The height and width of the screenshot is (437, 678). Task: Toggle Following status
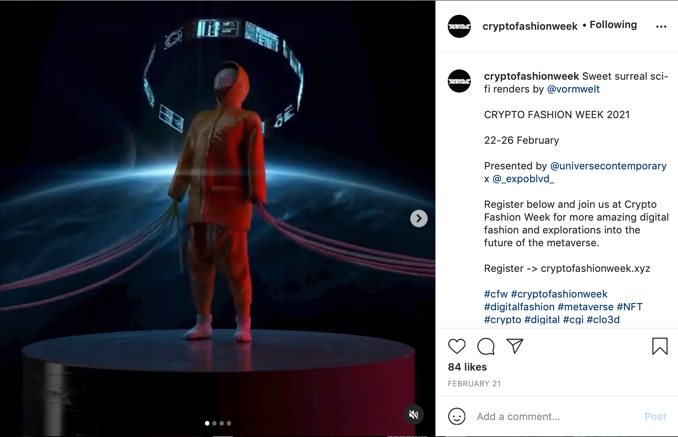[613, 25]
